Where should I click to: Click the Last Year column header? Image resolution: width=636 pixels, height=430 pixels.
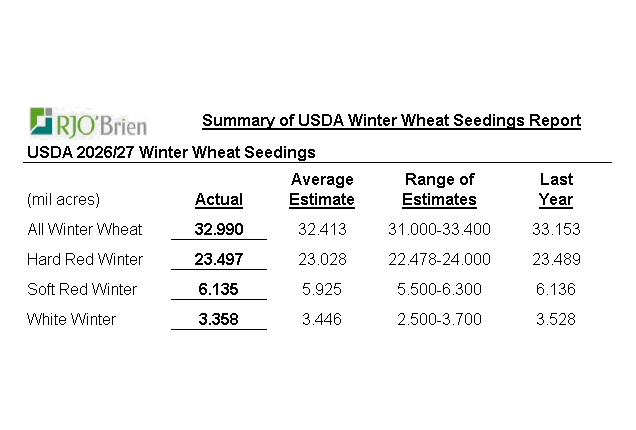click(556, 189)
